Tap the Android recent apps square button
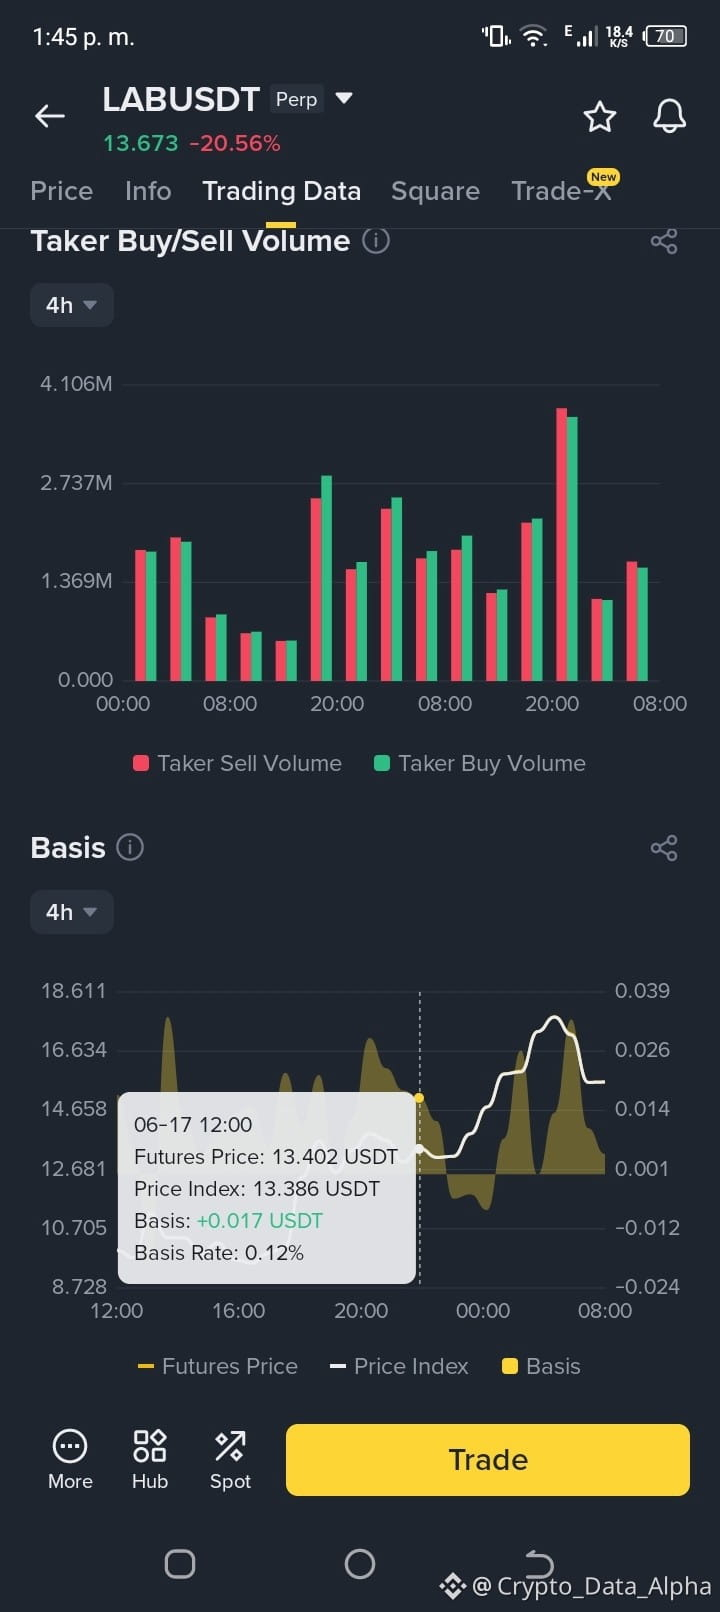The height and width of the screenshot is (1612, 720). [180, 1564]
